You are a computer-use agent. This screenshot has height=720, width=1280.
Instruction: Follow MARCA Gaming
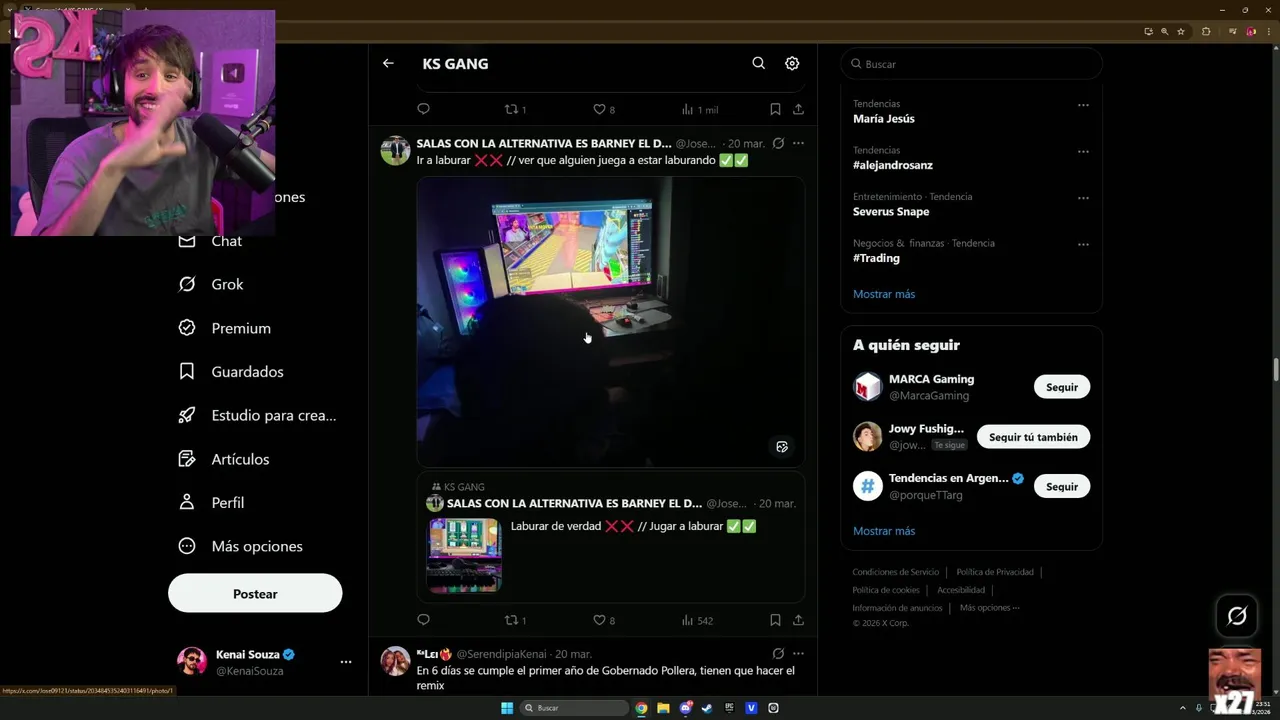[x=1062, y=387]
